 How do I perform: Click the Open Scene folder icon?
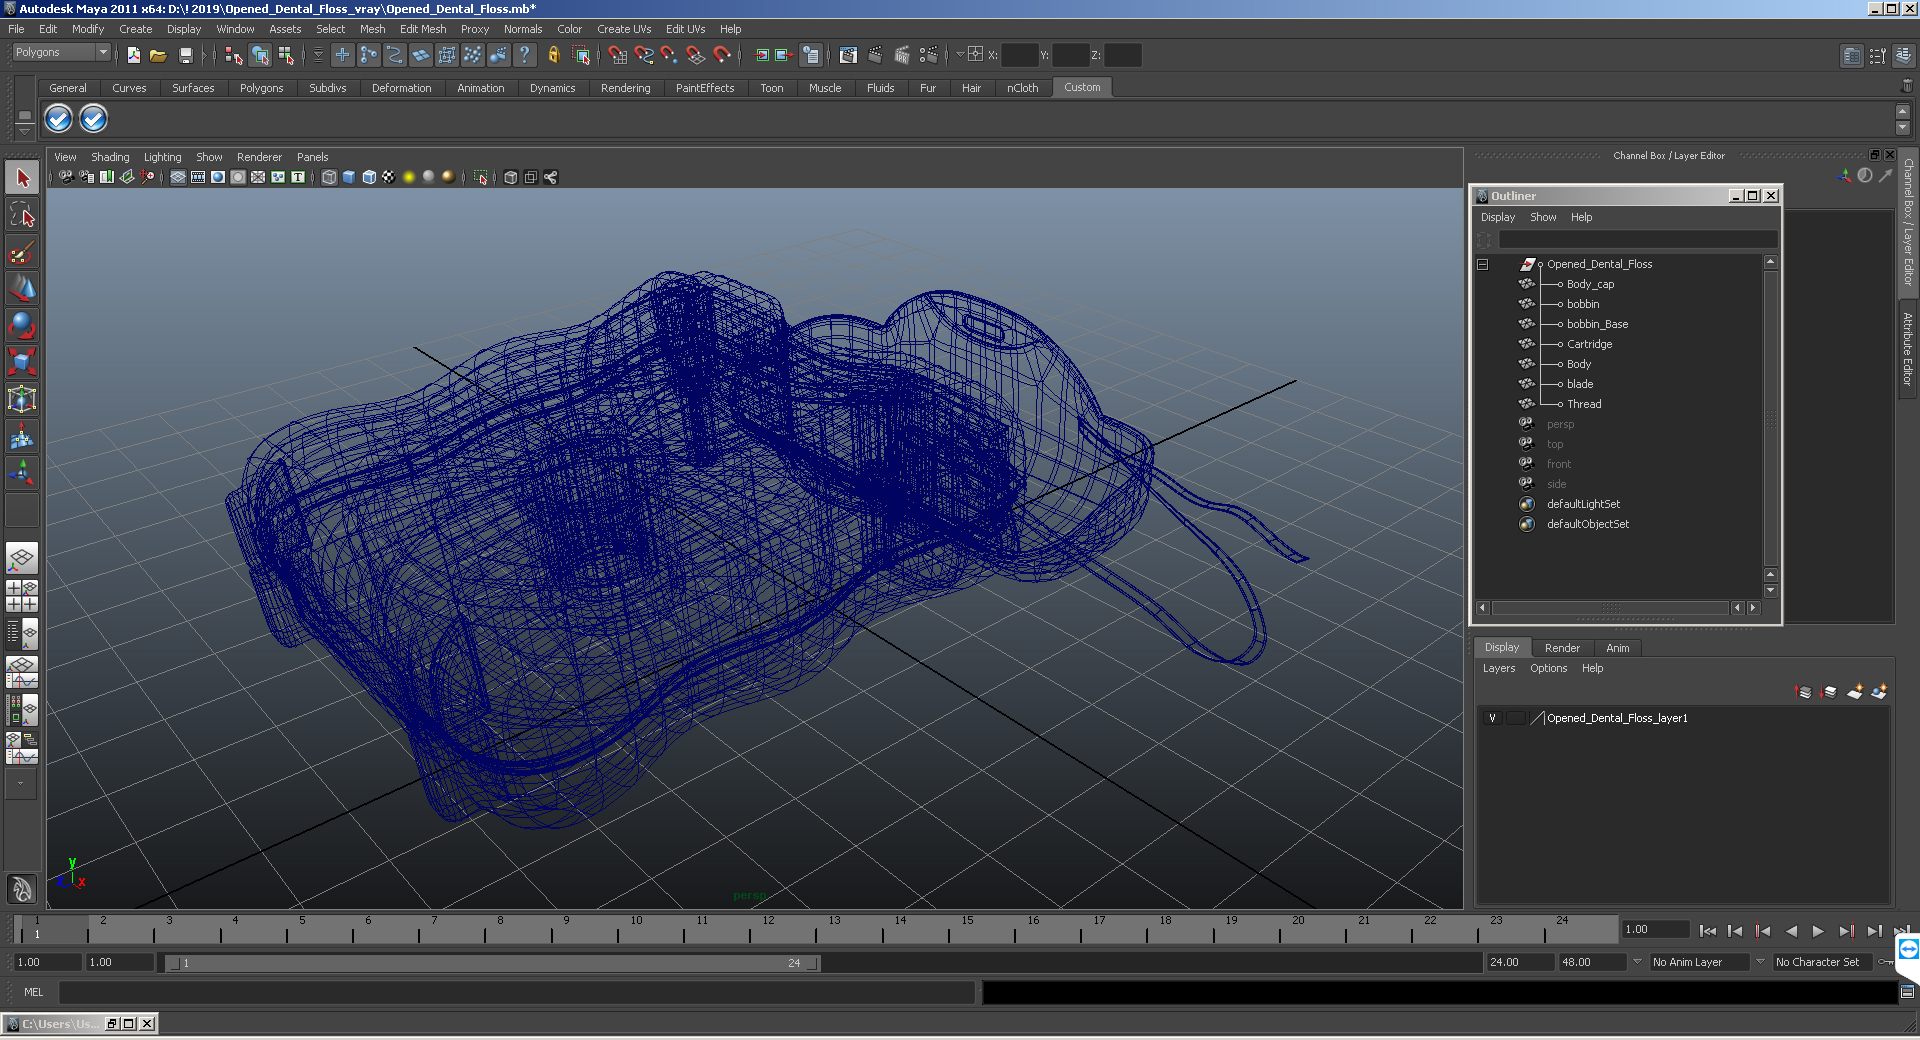[x=158, y=55]
